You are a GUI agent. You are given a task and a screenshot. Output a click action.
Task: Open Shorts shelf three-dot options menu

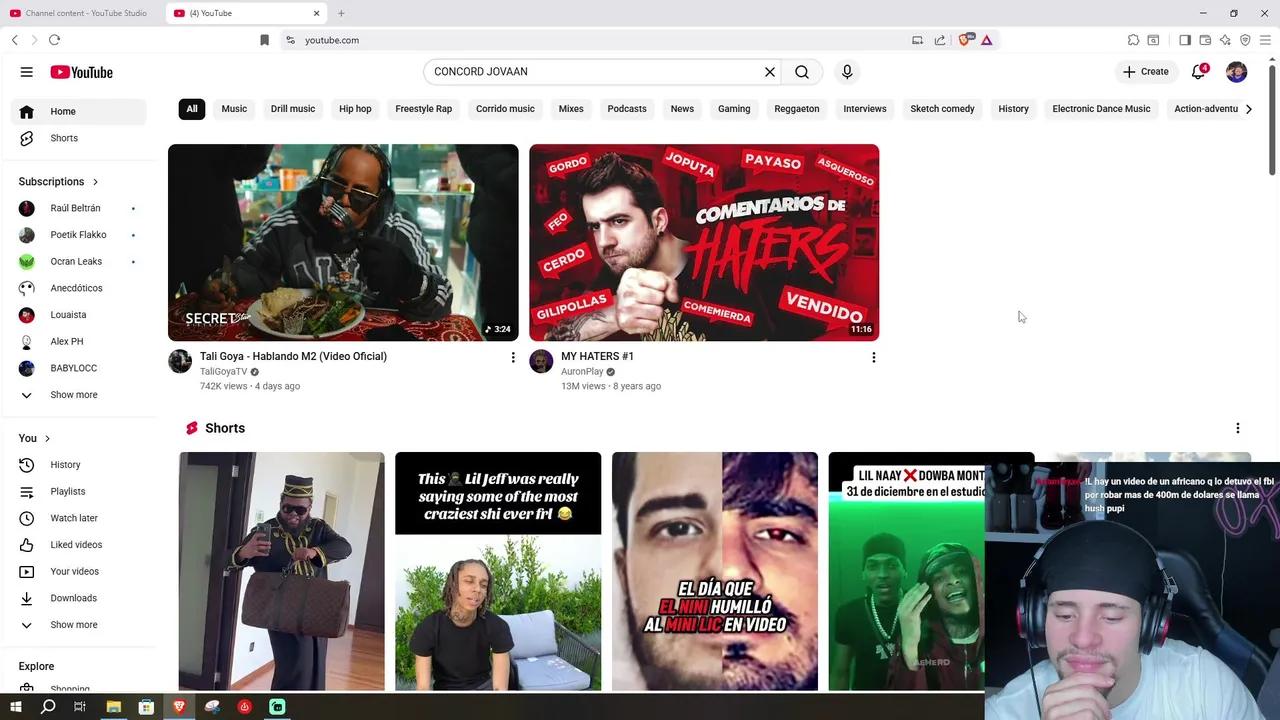(x=1238, y=428)
